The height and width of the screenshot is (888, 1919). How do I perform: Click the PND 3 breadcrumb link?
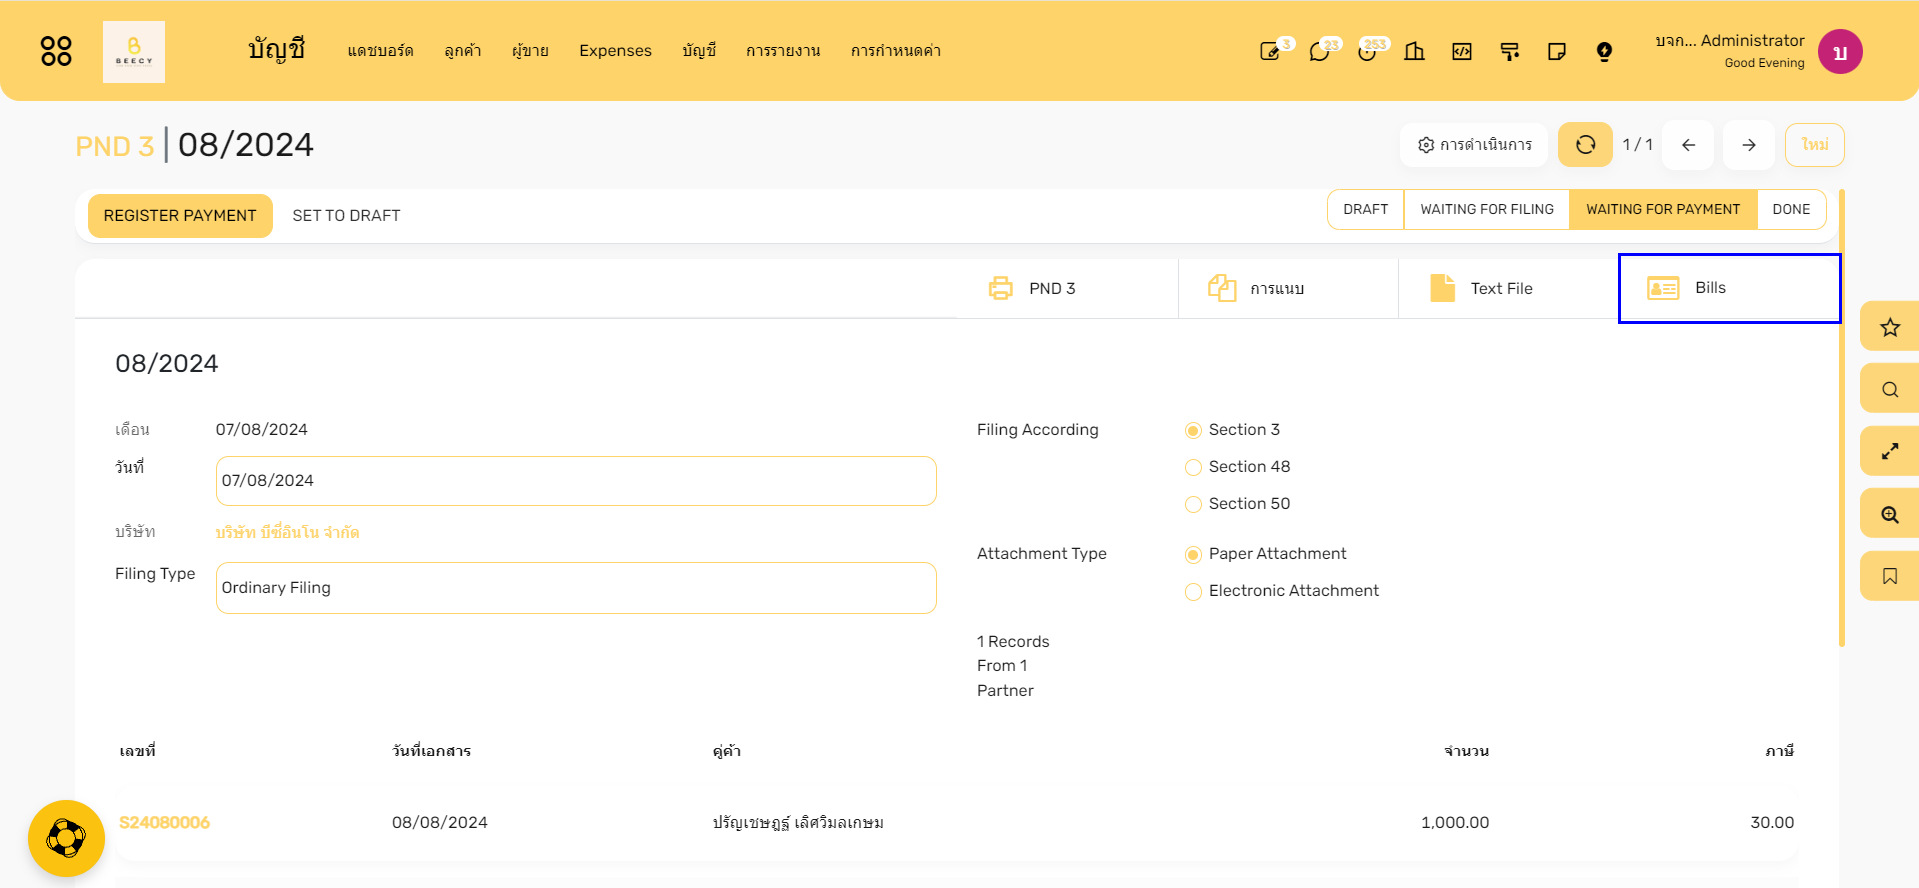coord(115,146)
